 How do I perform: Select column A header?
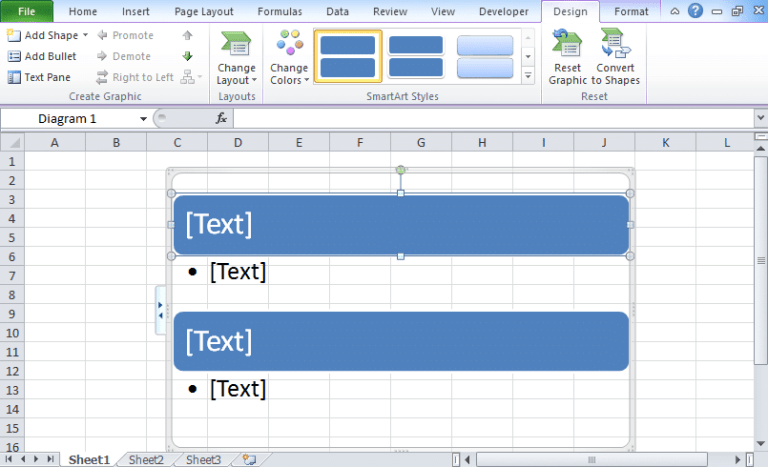tap(55, 143)
